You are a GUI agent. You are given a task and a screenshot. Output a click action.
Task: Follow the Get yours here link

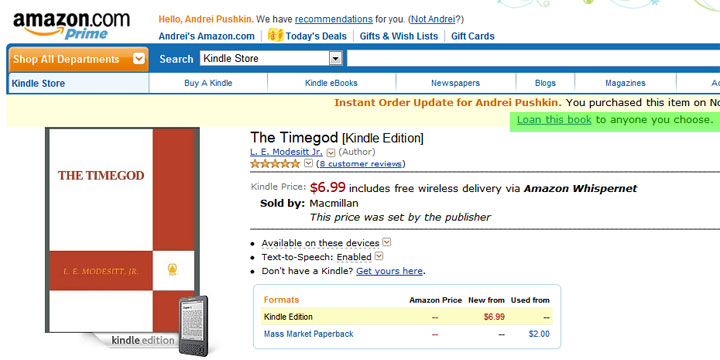[x=389, y=271]
